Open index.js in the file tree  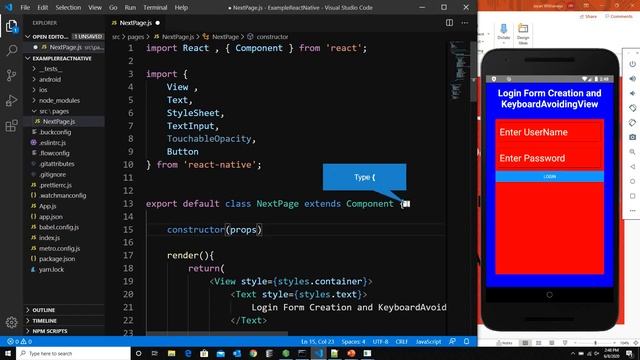click(64, 238)
